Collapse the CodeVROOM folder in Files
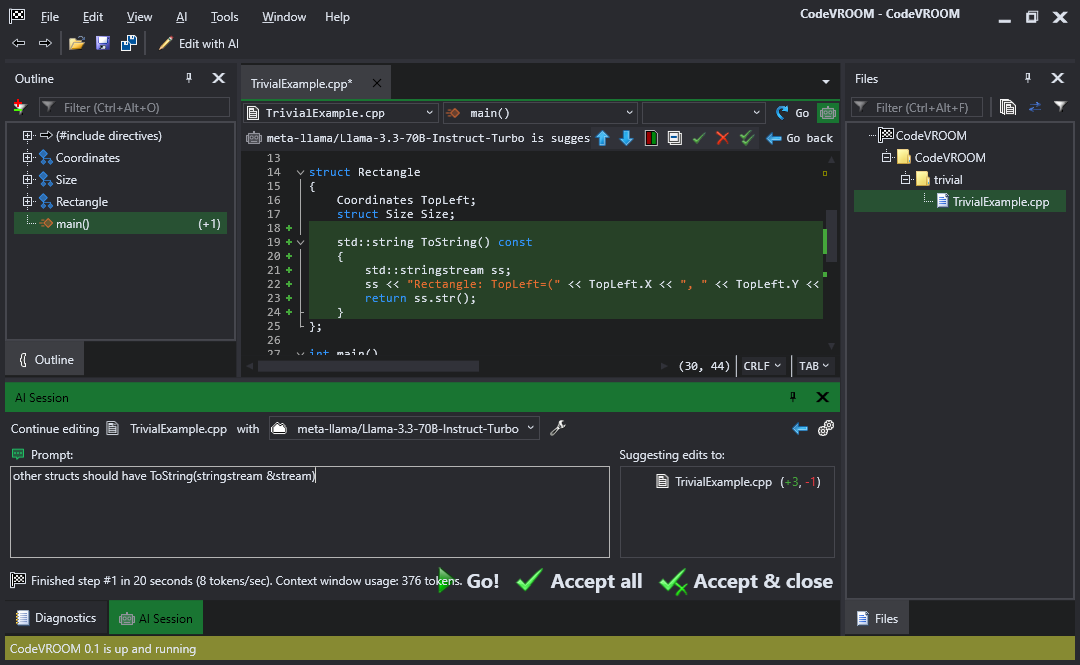This screenshot has height=665, width=1080. pyautogui.click(x=887, y=158)
